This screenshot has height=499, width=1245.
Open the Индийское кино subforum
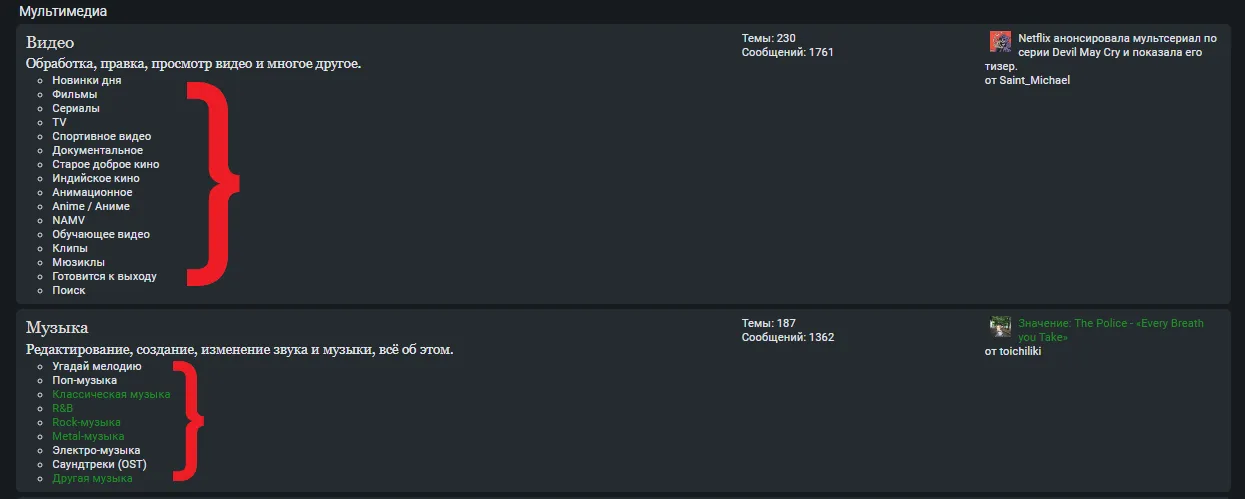coord(96,178)
